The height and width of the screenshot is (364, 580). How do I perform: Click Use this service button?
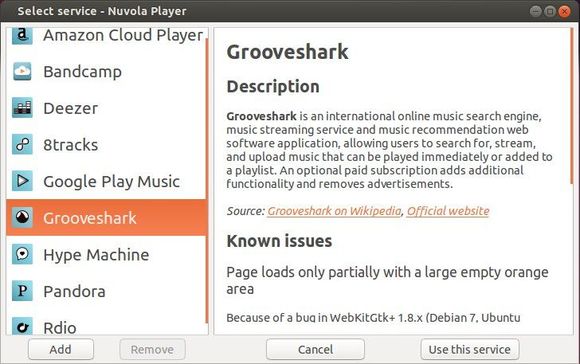pyautogui.click(x=470, y=349)
